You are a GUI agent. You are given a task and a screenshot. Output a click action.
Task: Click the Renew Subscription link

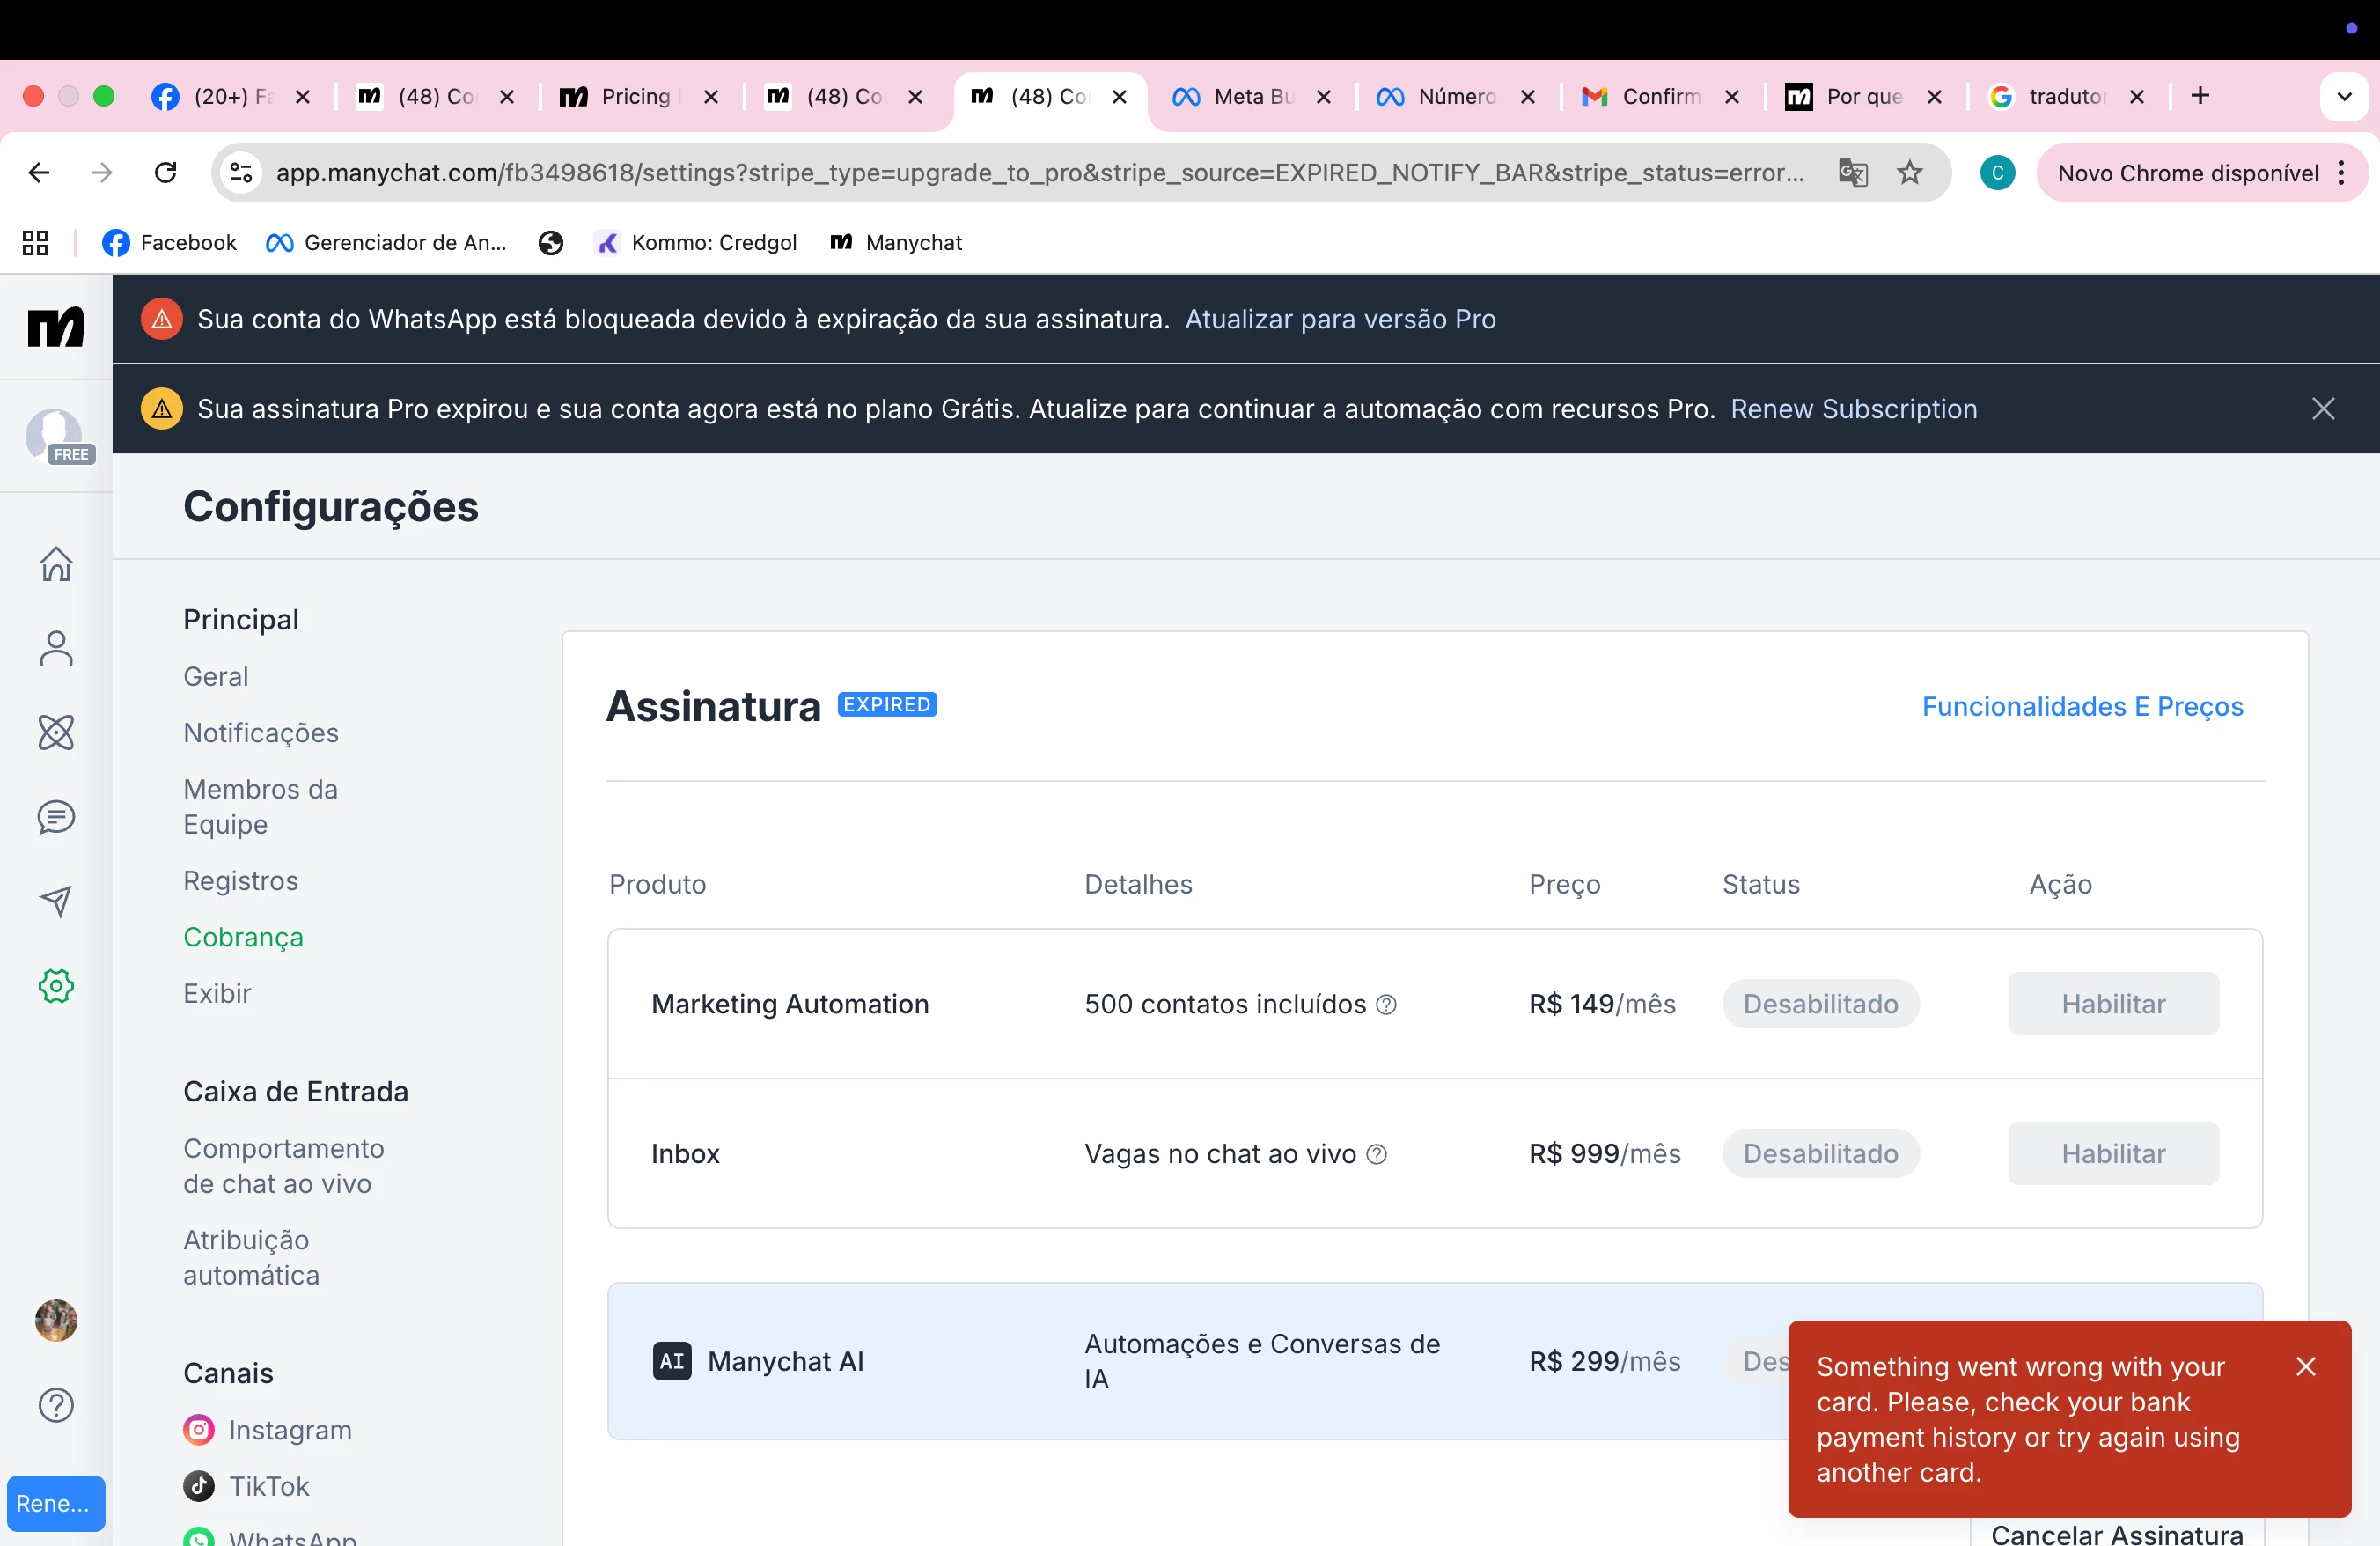point(1853,408)
